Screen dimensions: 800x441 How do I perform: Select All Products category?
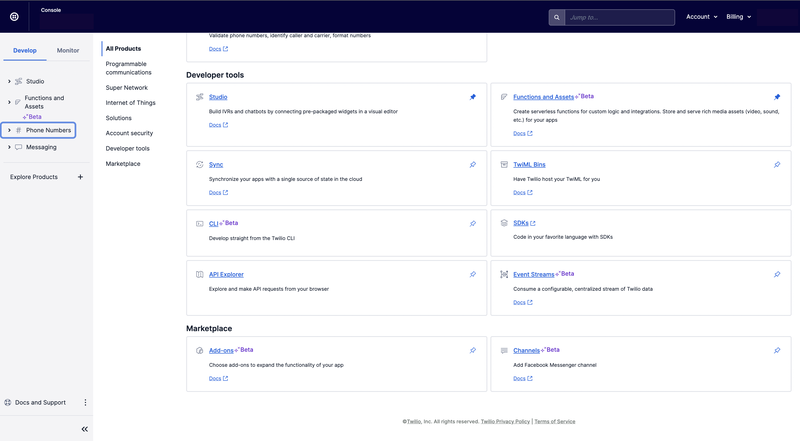point(123,48)
